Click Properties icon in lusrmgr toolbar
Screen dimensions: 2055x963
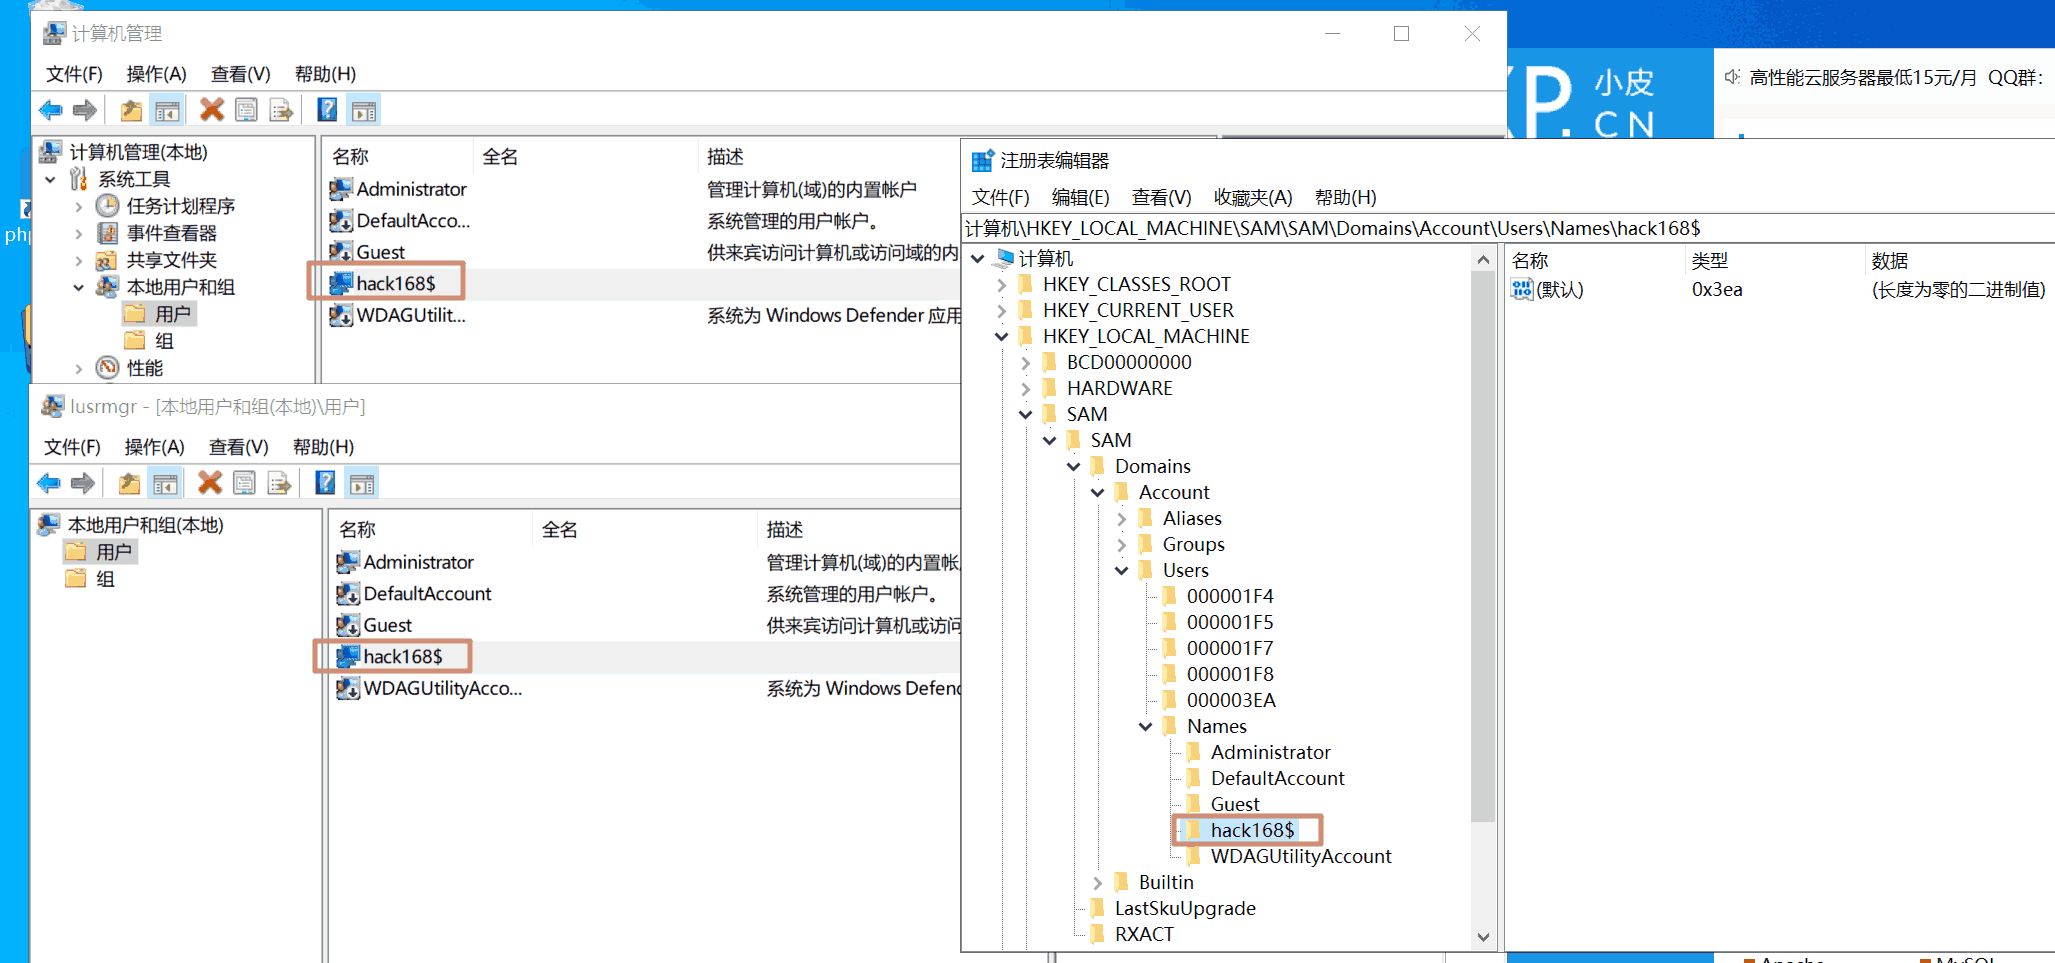[x=244, y=484]
